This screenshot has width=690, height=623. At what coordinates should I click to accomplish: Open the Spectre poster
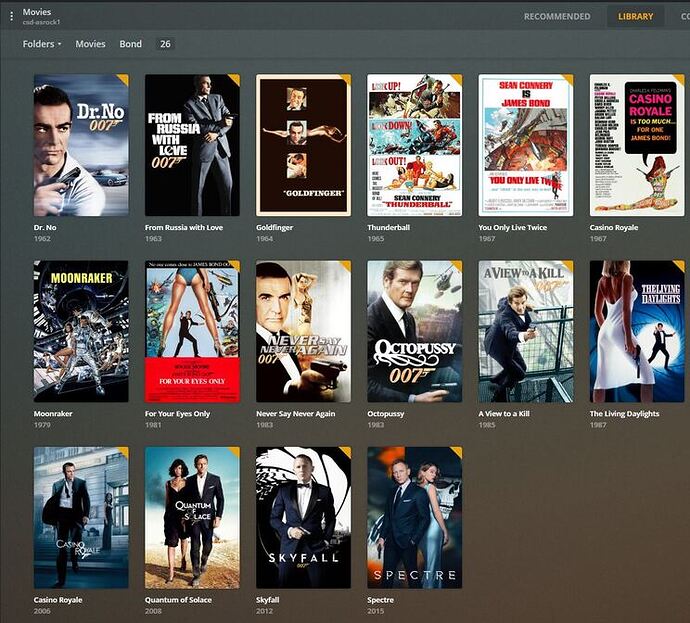(x=415, y=517)
